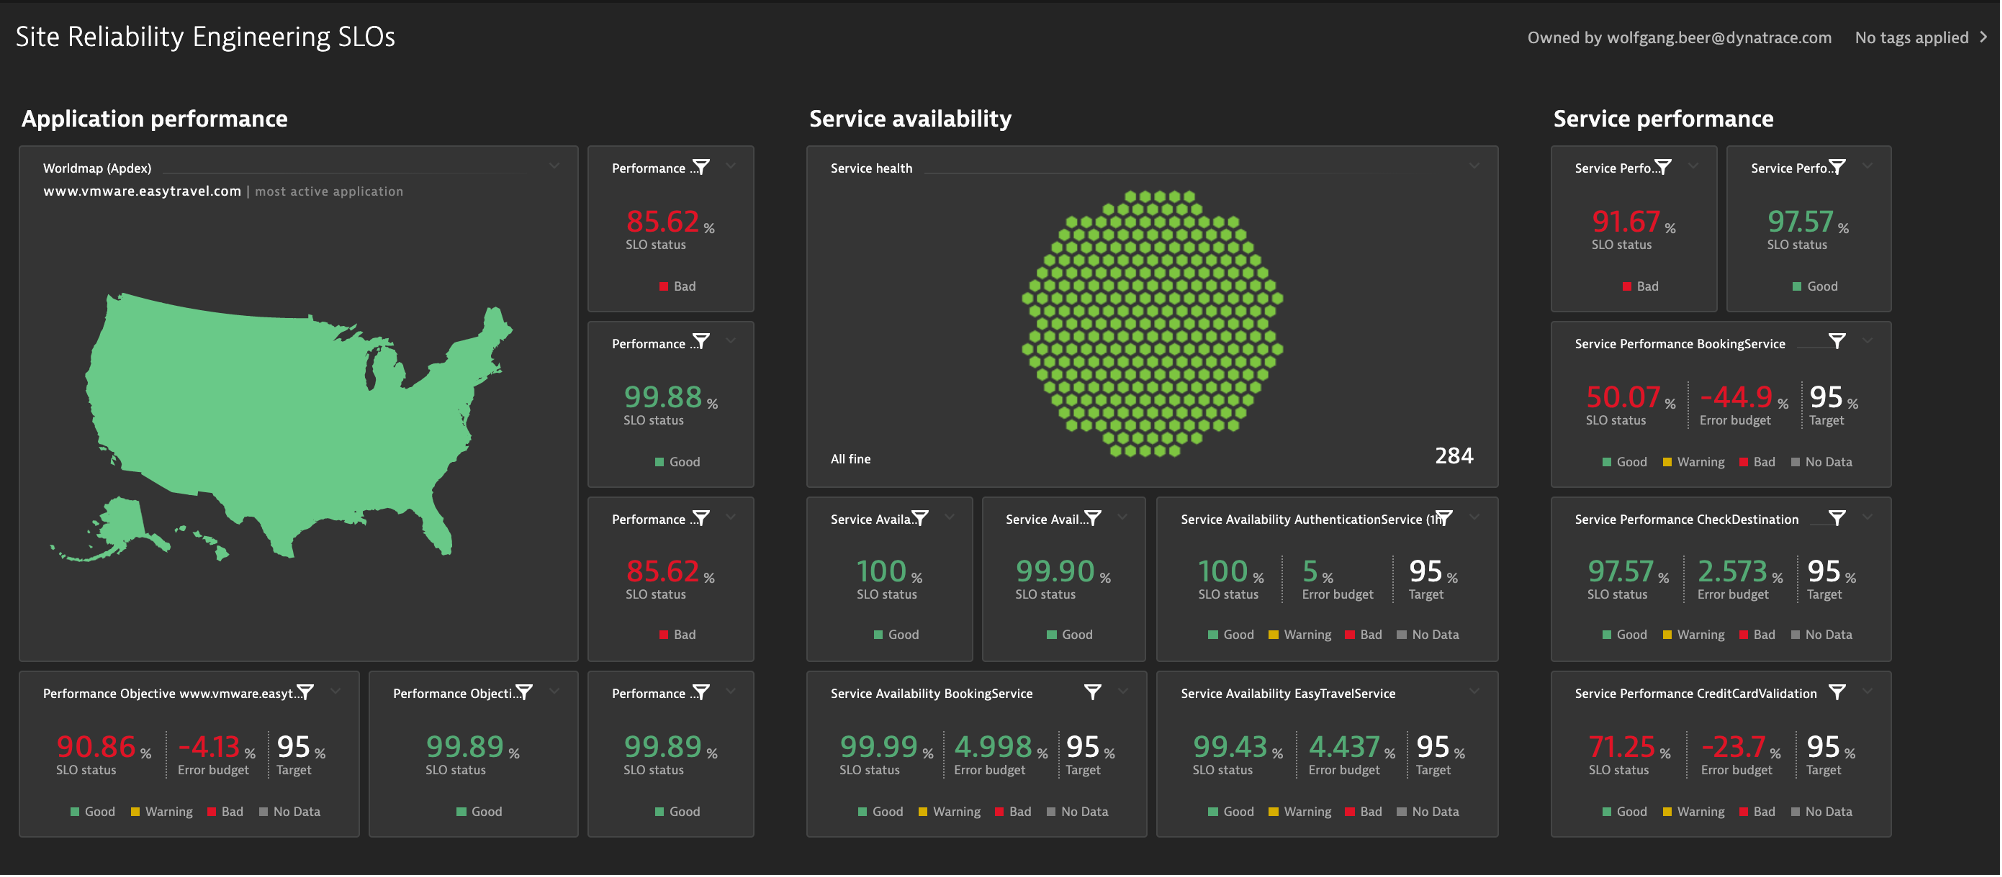Click filter icon on Service Availability AuthenticationService tile

click(1444, 518)
